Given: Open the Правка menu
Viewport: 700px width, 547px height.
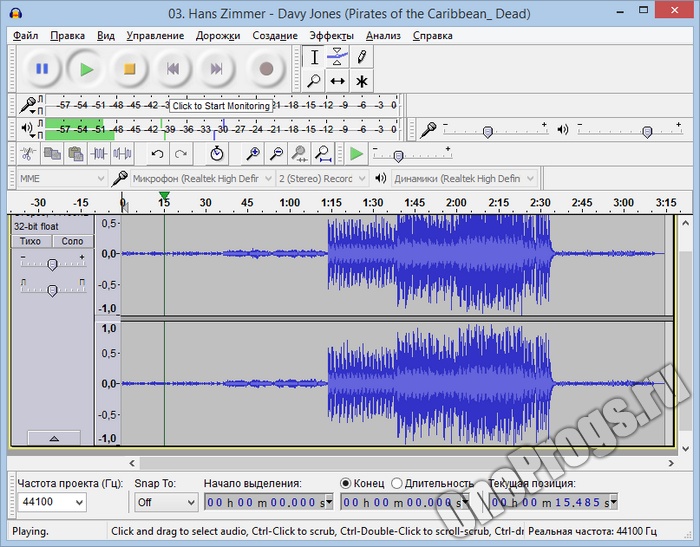Looking at the screenshot, I should tap(67, 36).
